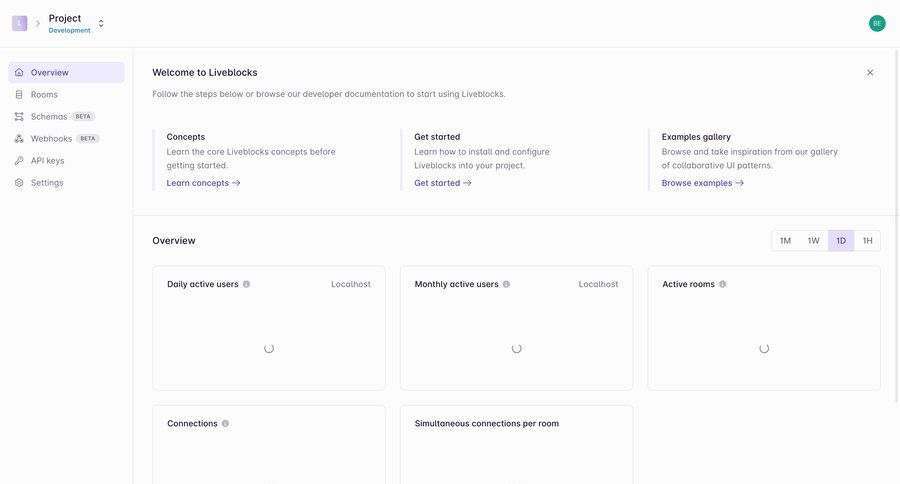
Task: Click the Rooms icon in sidebar
Action: click(19, 94)
